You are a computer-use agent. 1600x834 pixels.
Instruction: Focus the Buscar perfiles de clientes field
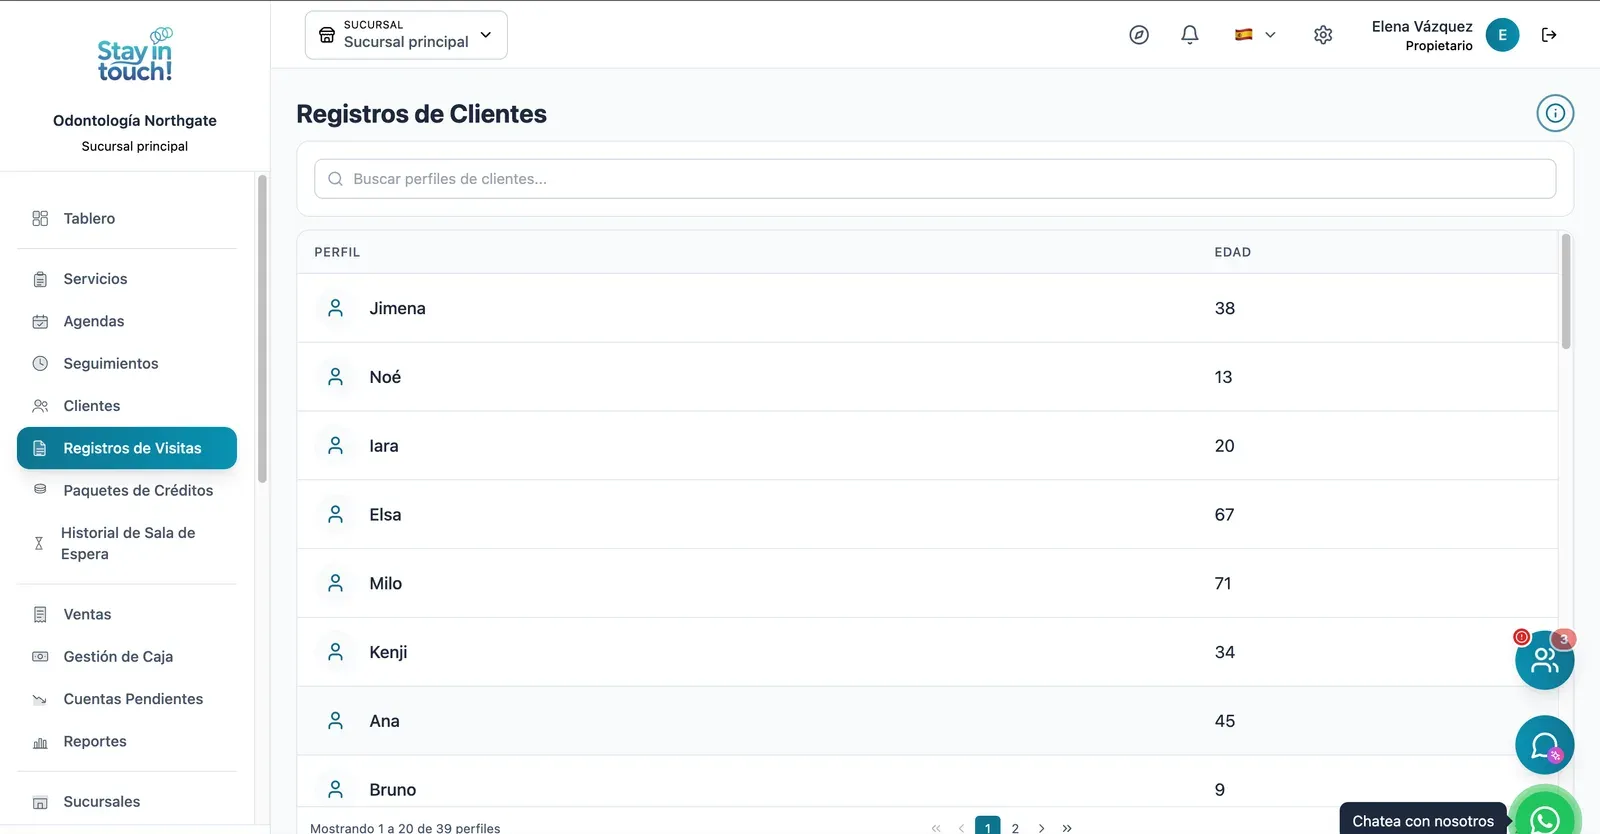pos(935,179)
